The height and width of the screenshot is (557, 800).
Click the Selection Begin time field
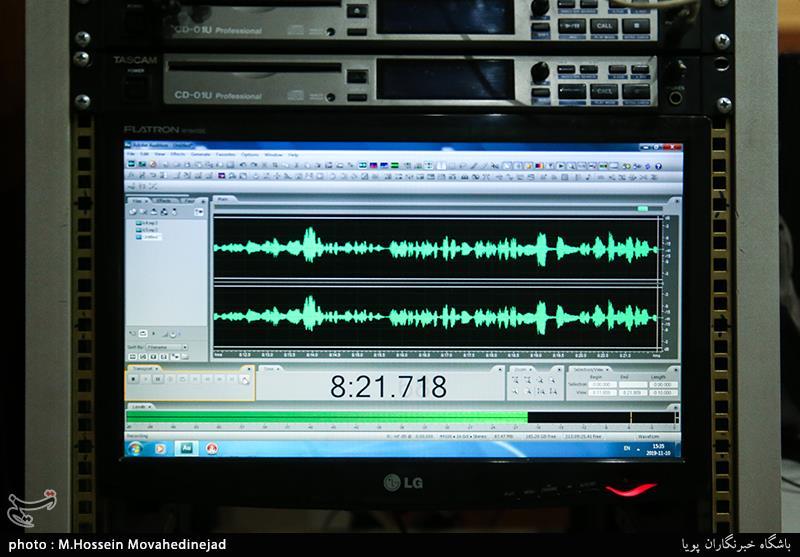click(x=600, y=383)
